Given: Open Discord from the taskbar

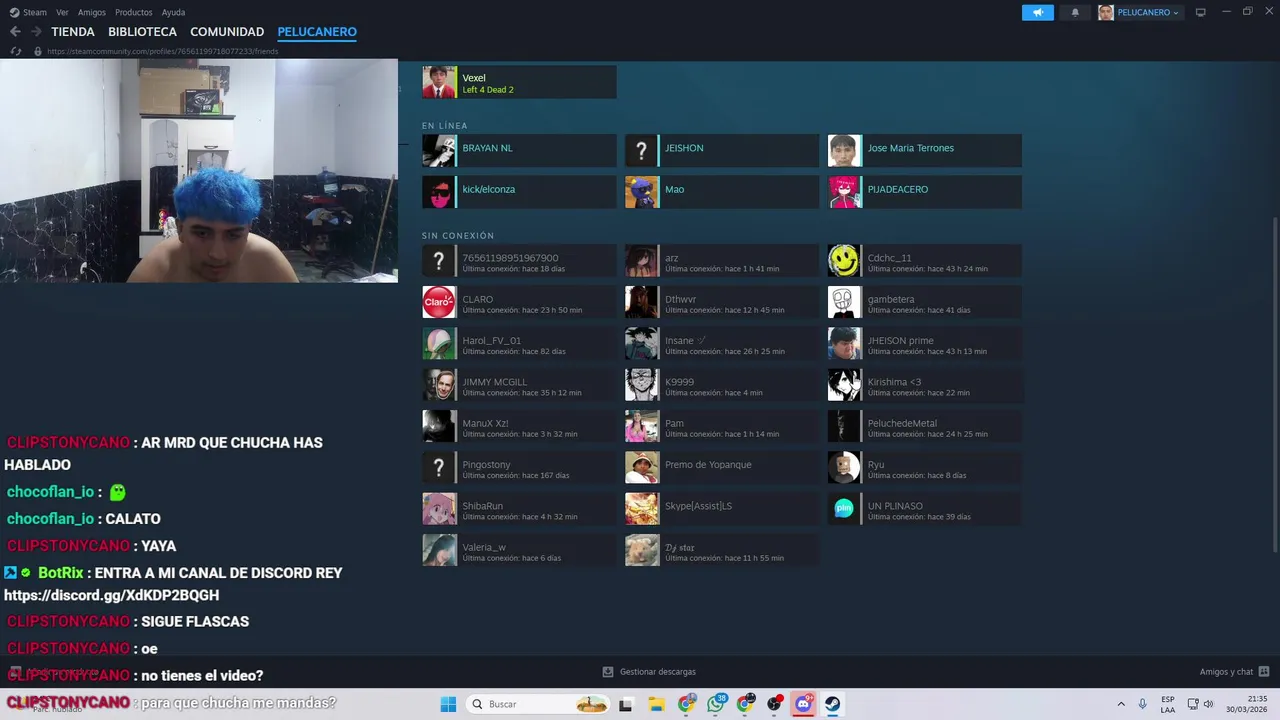Looking at the screenshot, I should [x=804, y=704].
